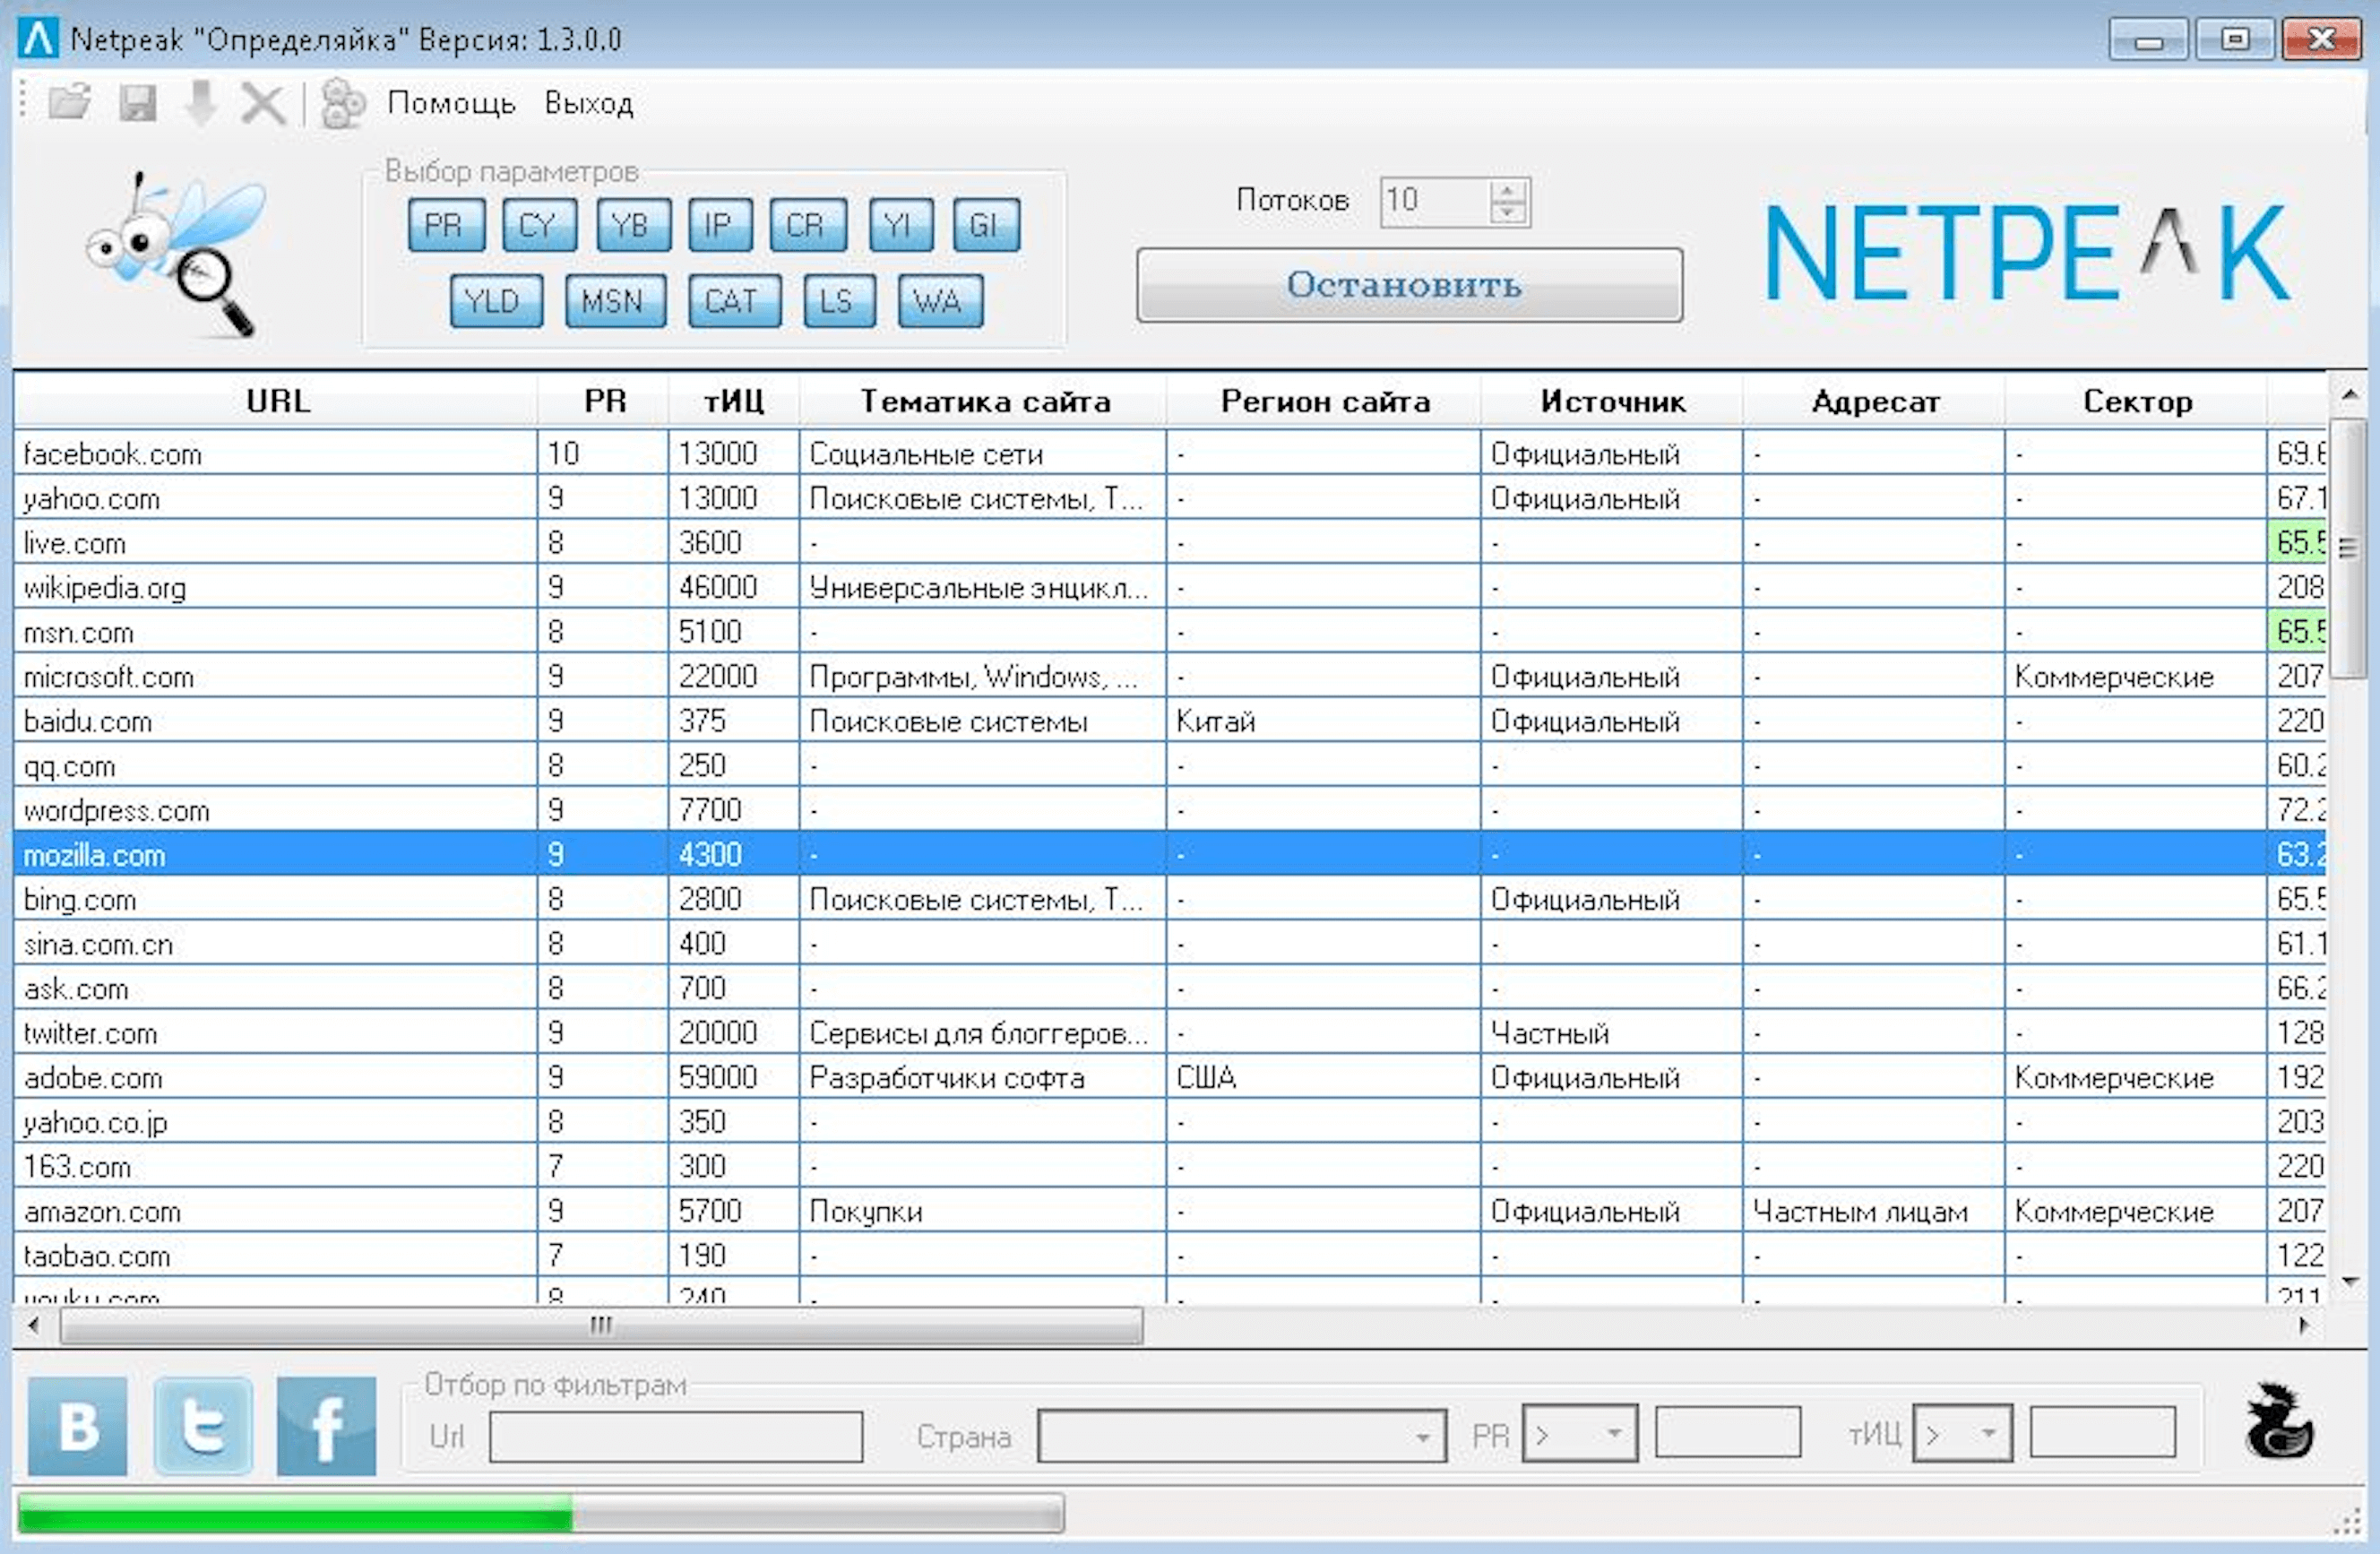Toggle the IP parameter button

(x=720, y=225)
